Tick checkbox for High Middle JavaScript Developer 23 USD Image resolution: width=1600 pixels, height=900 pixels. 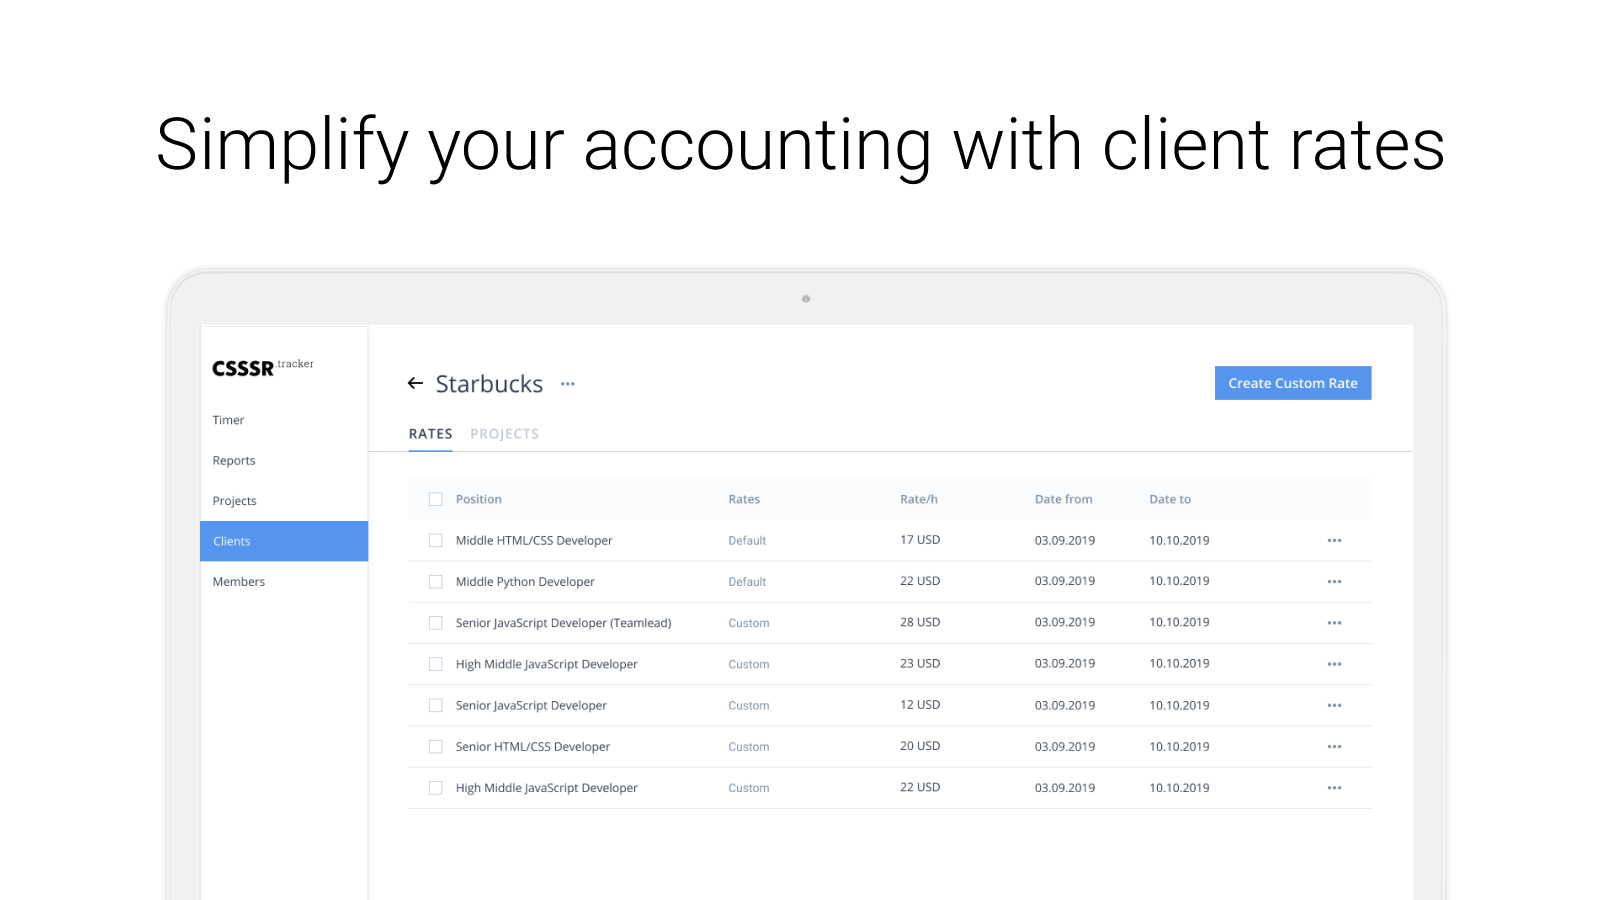coord(436,664)
